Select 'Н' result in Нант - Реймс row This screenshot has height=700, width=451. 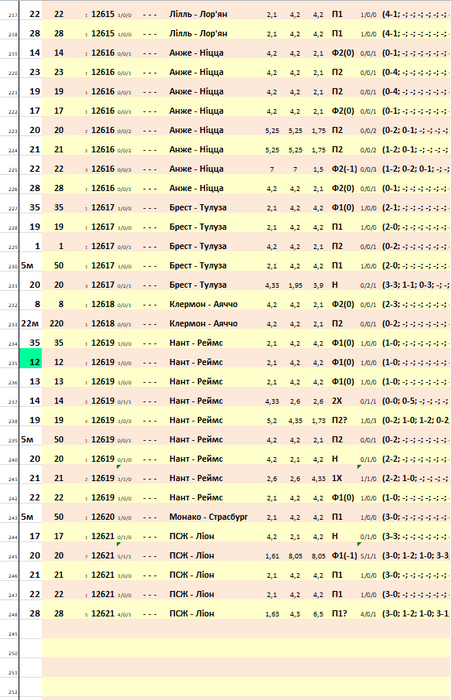335,459
